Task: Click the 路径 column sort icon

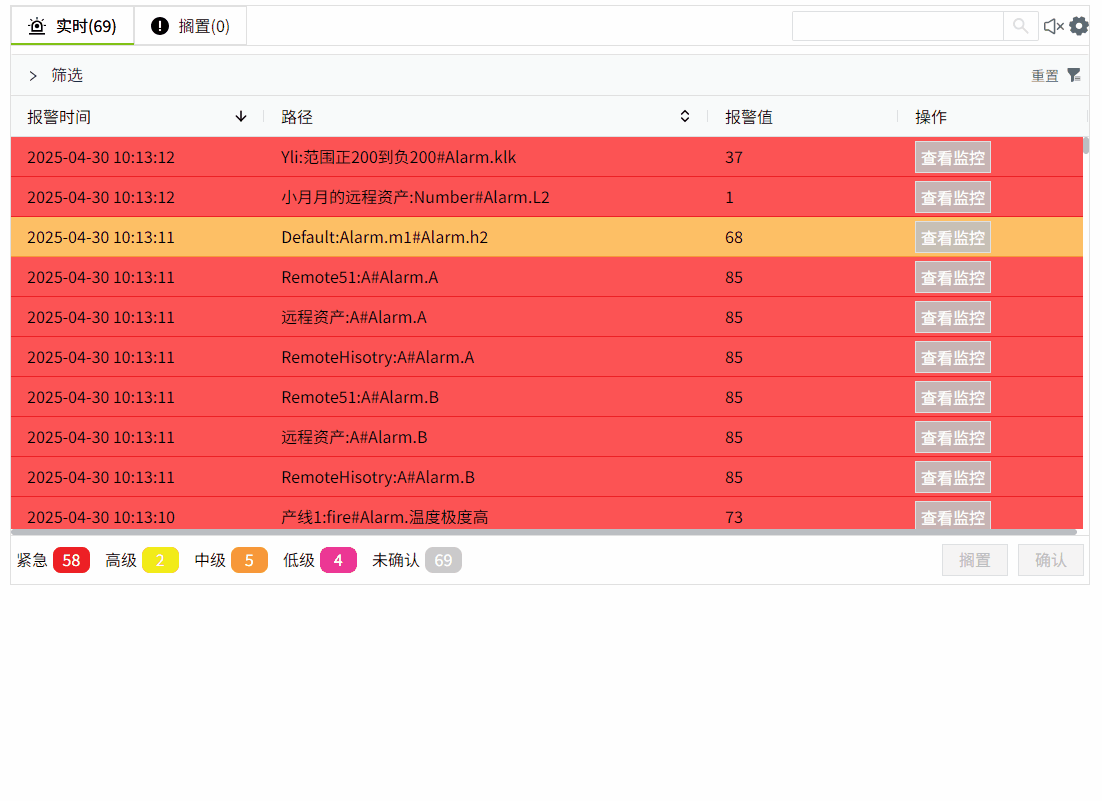Action: [x=685, y=117]
